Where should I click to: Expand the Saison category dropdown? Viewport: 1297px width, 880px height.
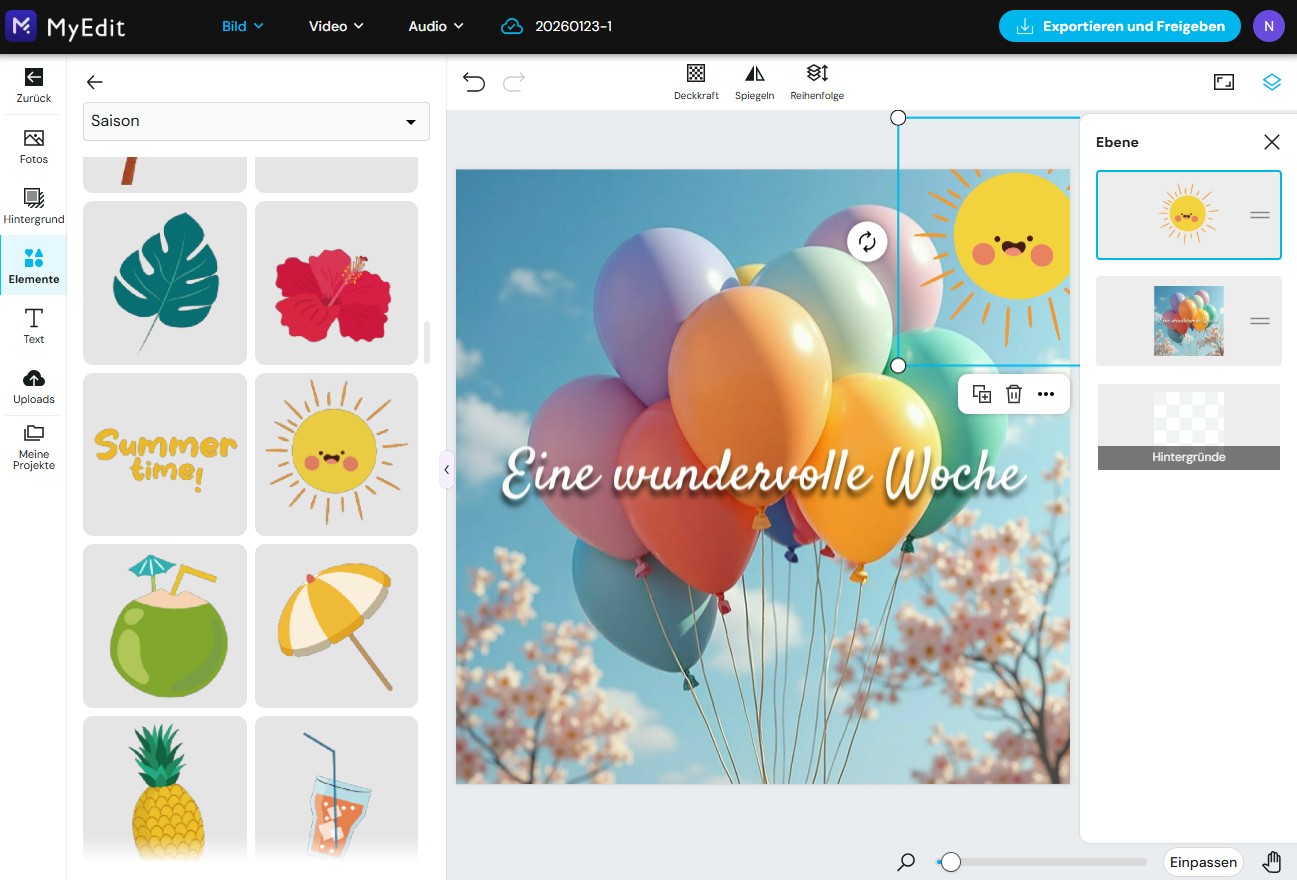256,121
